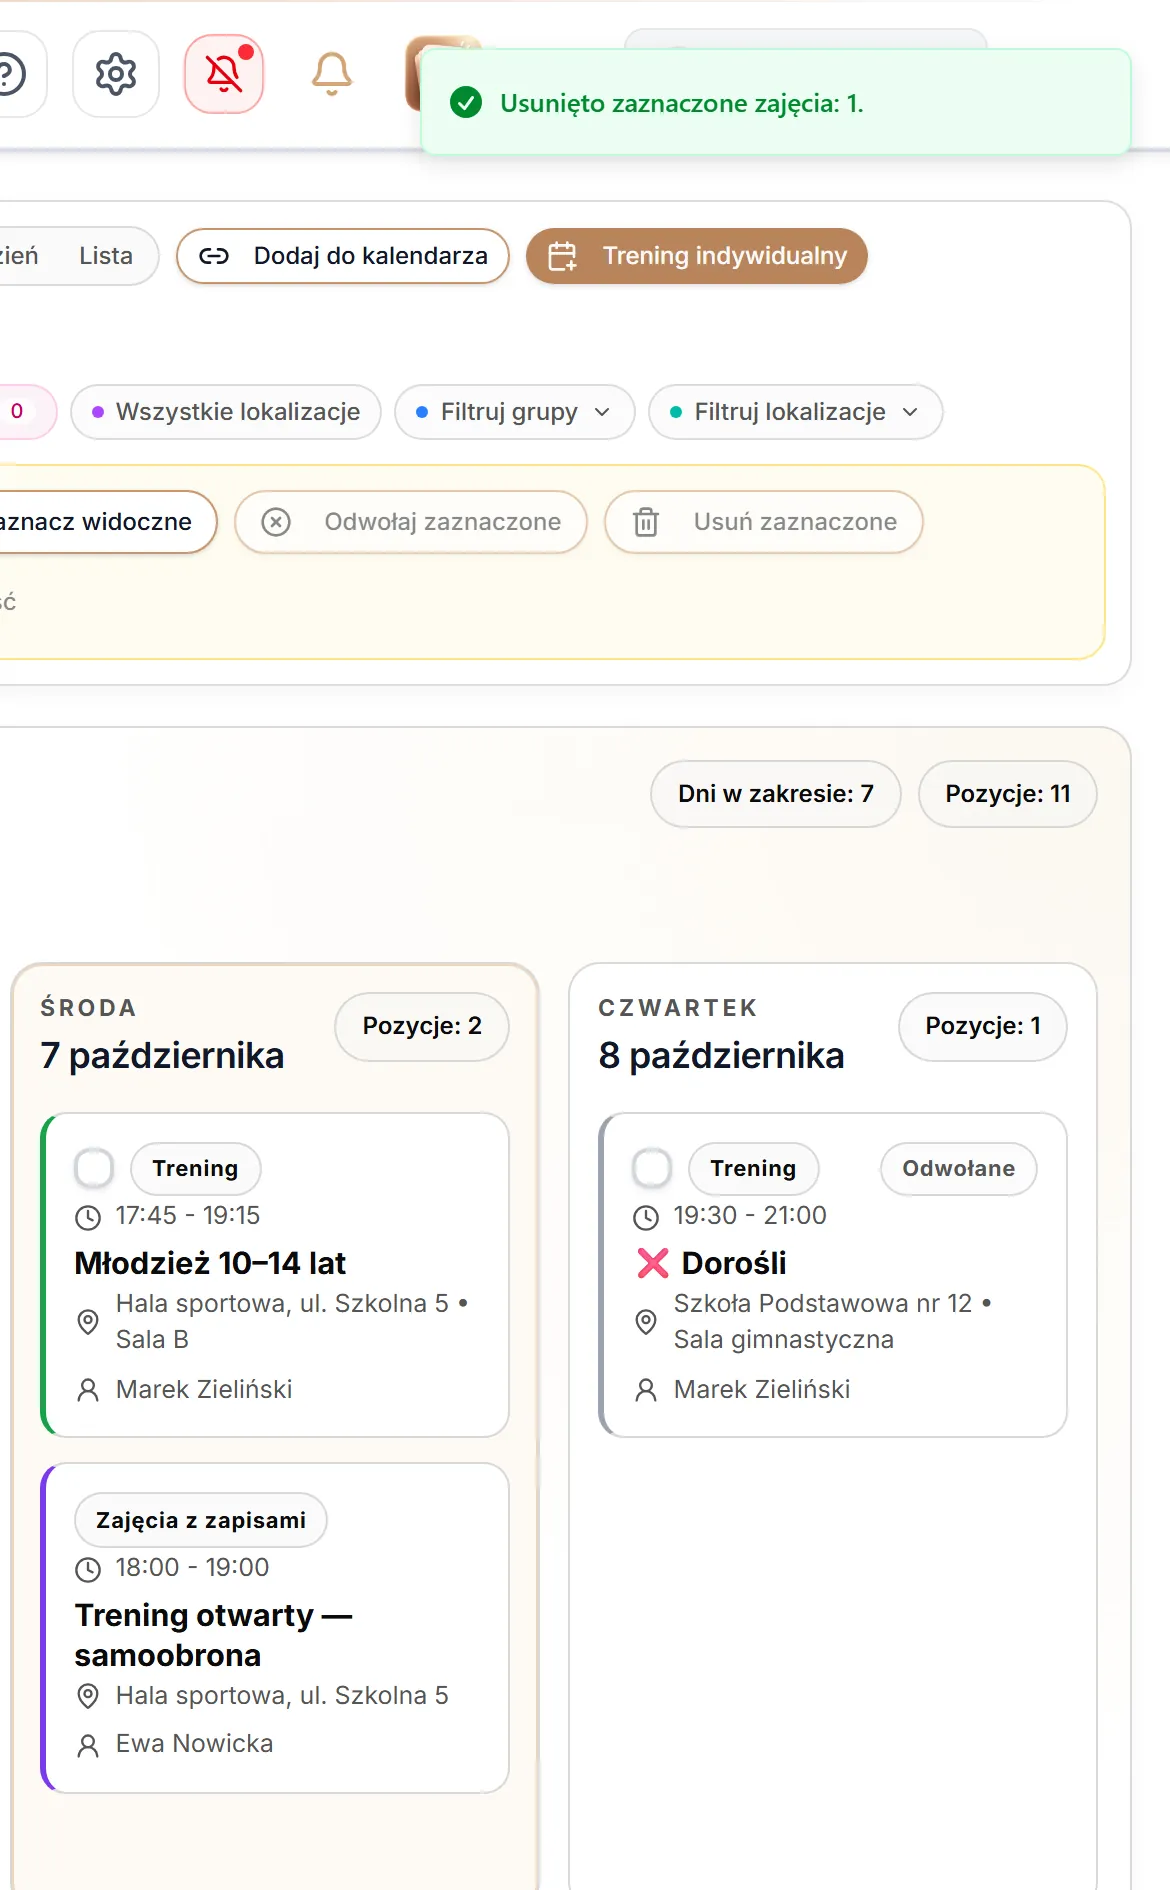
Task: Click the link icon in Dodaj do kalendarza
Action: 214,256
